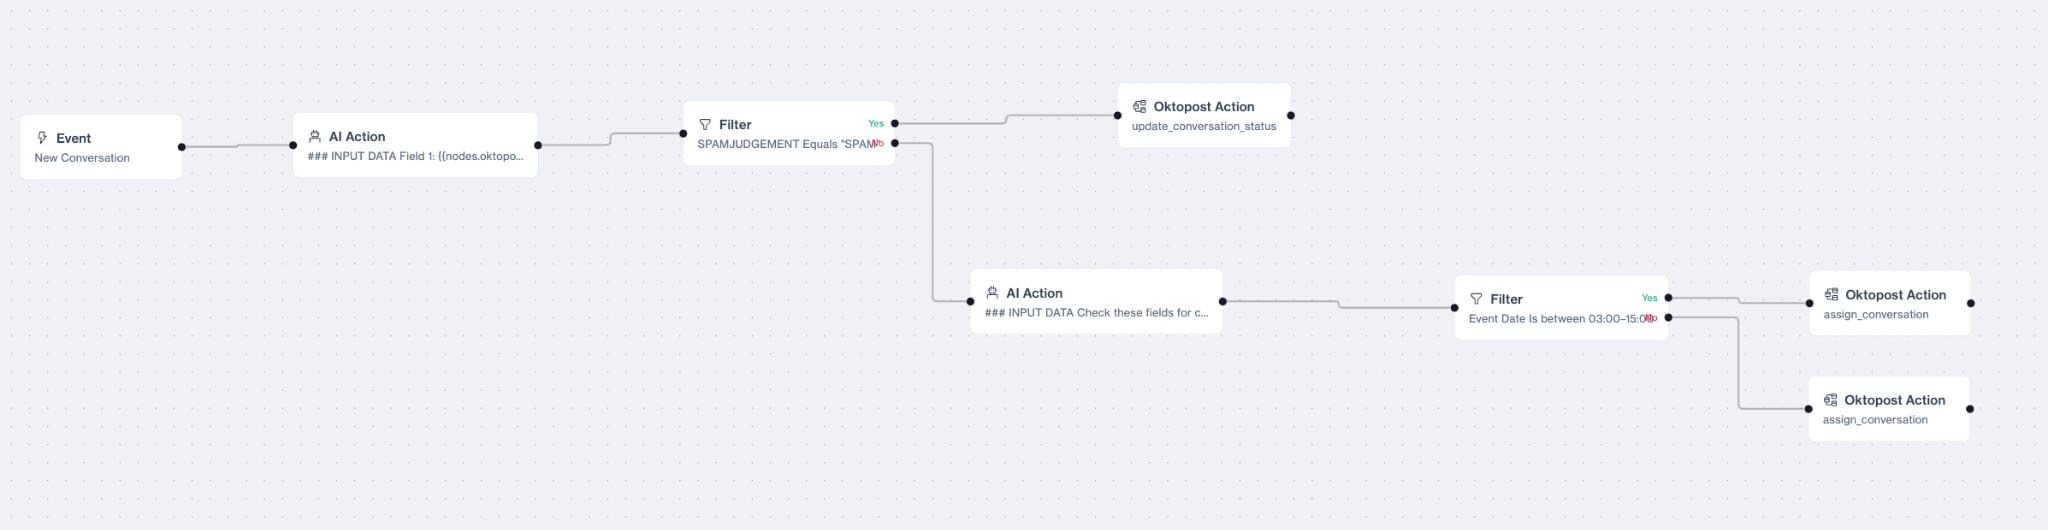Click the icon on update_conversation_status action node
Image resolution: width=2048 pixels, height=530 pixels.
(1139, 106)
